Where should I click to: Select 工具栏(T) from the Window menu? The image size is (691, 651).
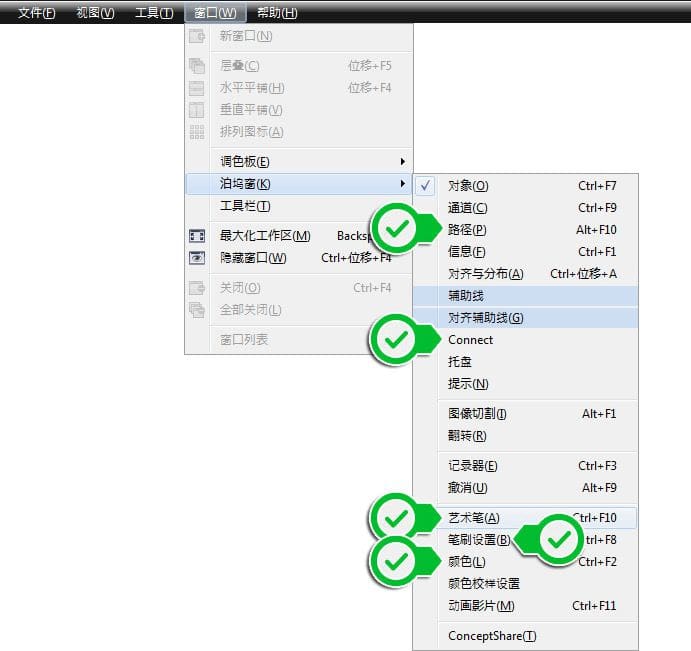(245, 206)
